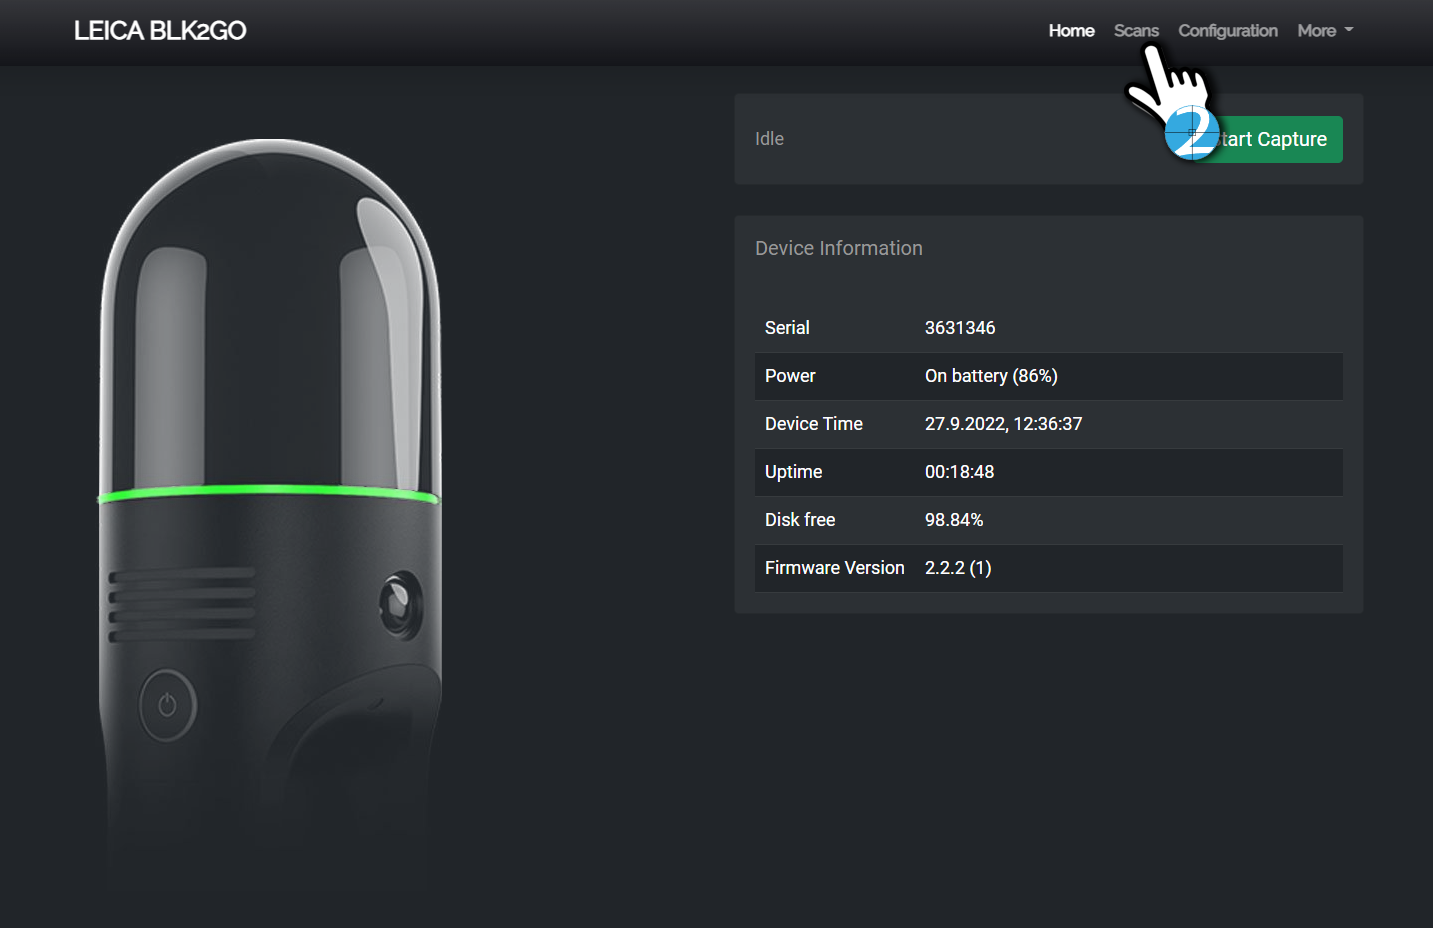This screenshot has height=928, width=1433.
Task: Click the Uptime label
Action: pos(793,472)
